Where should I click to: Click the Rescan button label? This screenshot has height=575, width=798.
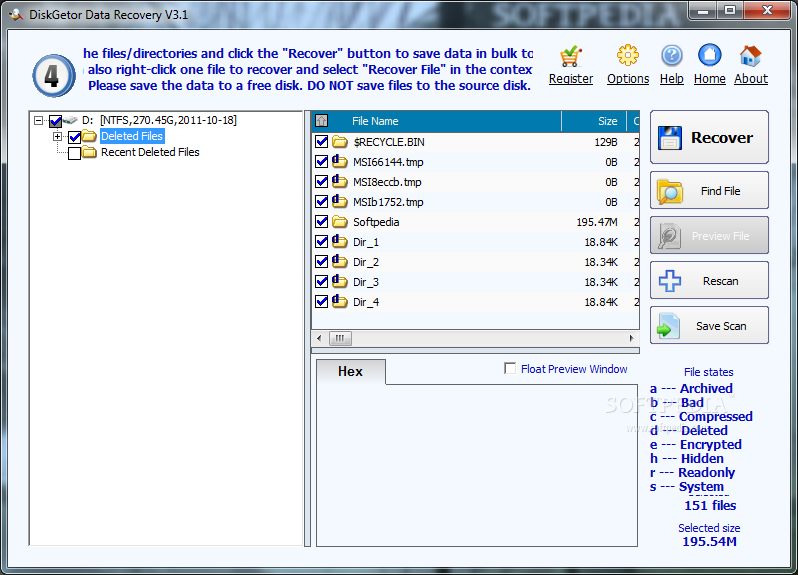click(720, 281)
